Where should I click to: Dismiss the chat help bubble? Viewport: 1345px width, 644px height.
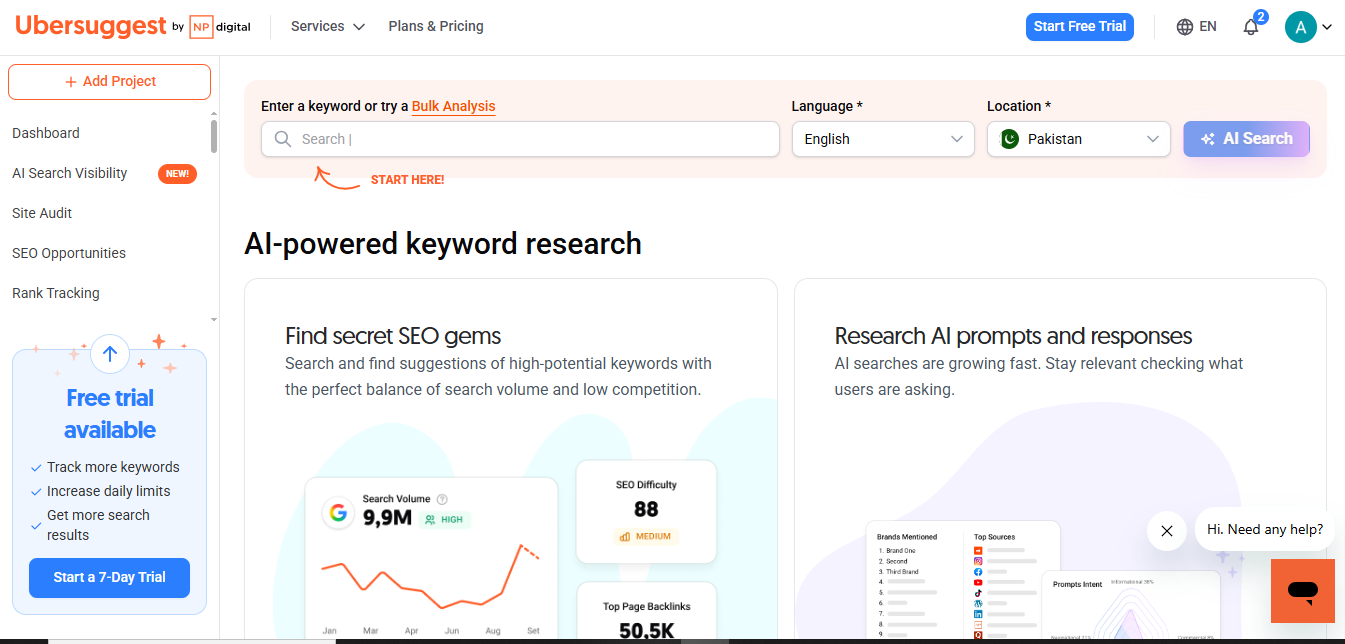tap(1166, 531)
